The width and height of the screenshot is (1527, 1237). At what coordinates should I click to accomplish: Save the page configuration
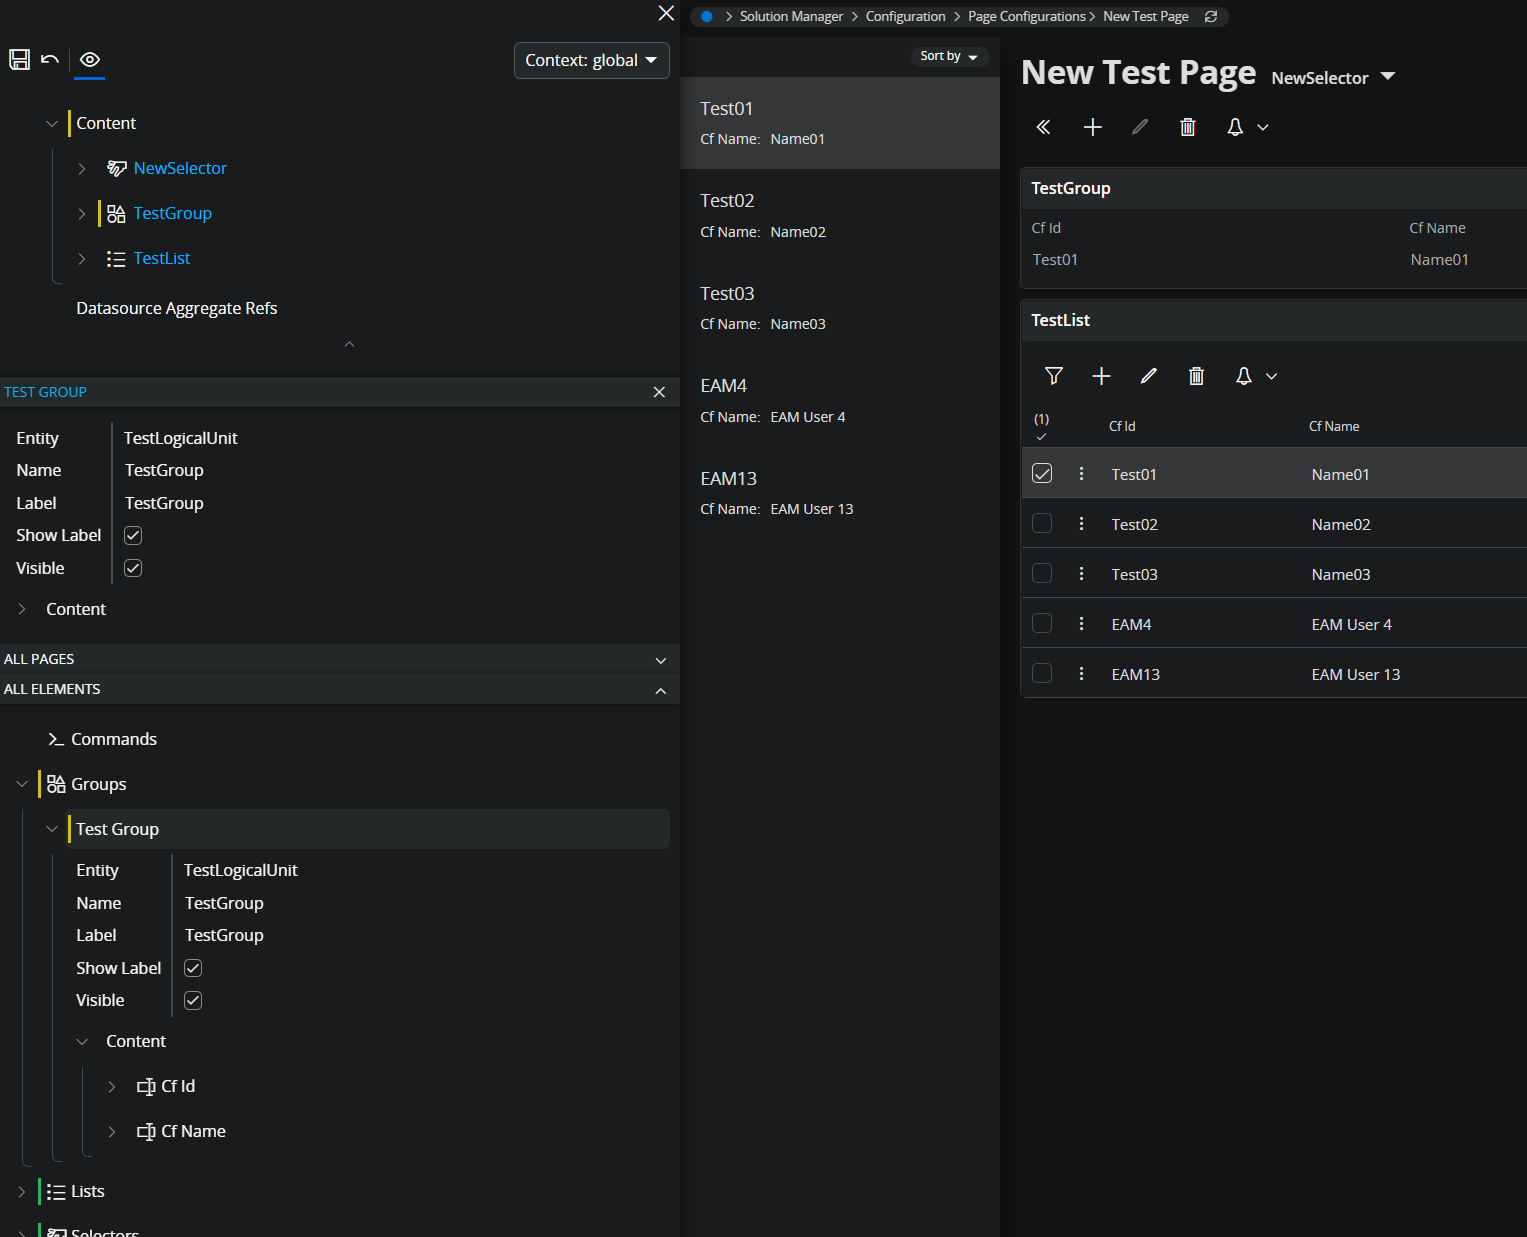(x=19, y=60)
